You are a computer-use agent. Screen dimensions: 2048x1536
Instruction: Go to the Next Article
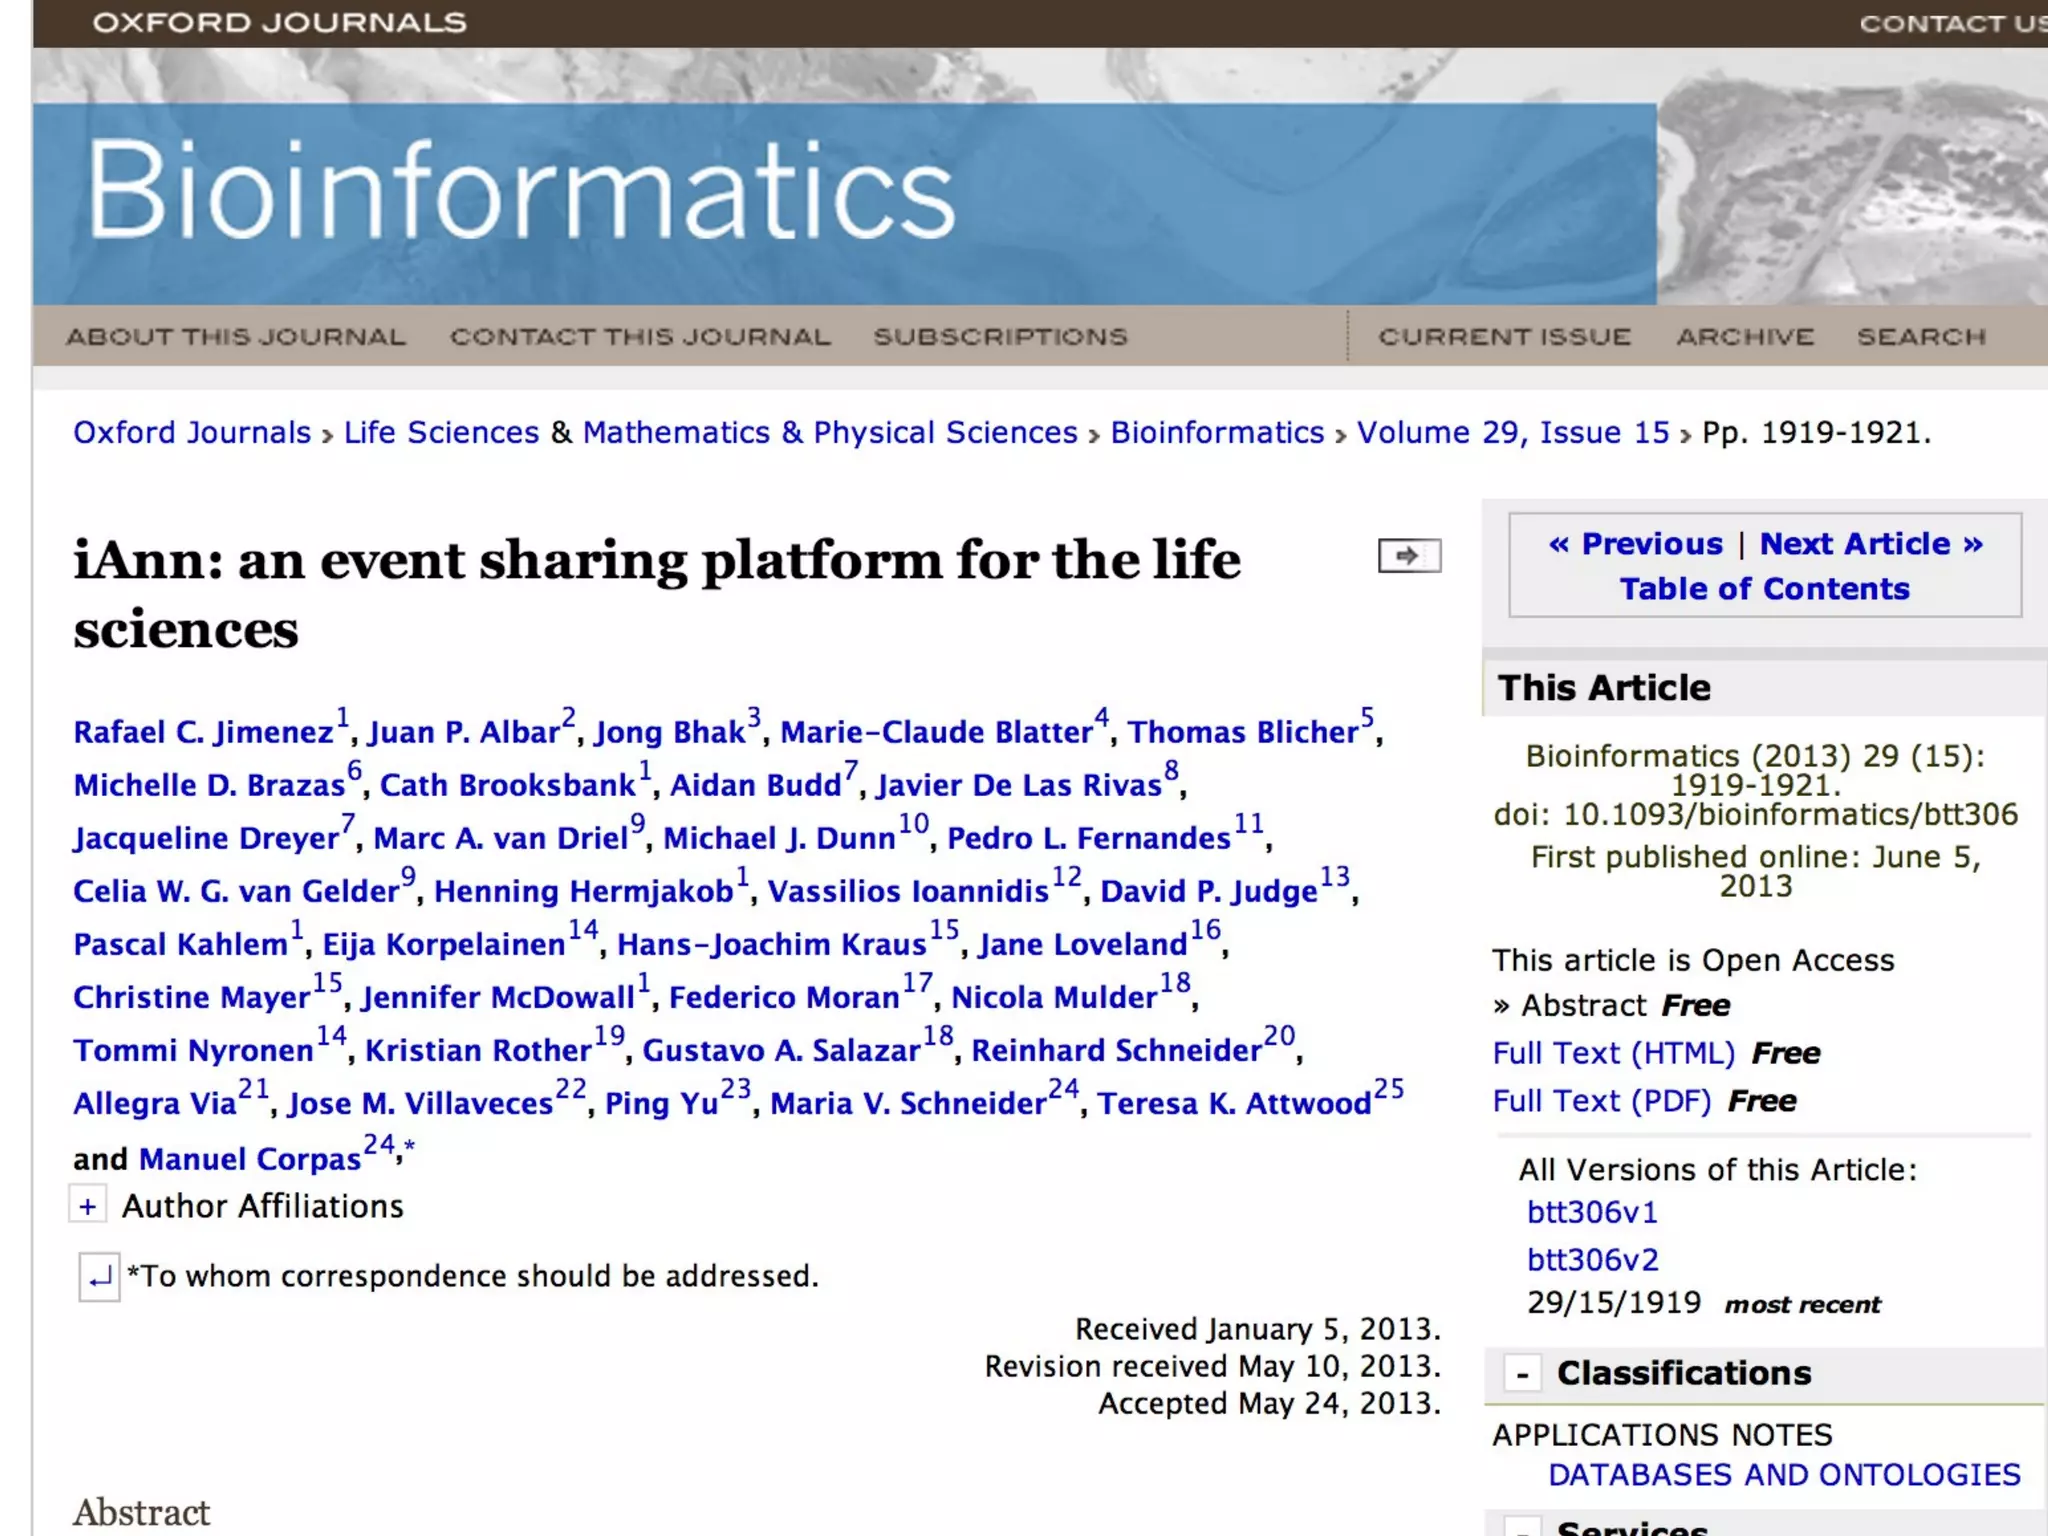point(1870,544)
